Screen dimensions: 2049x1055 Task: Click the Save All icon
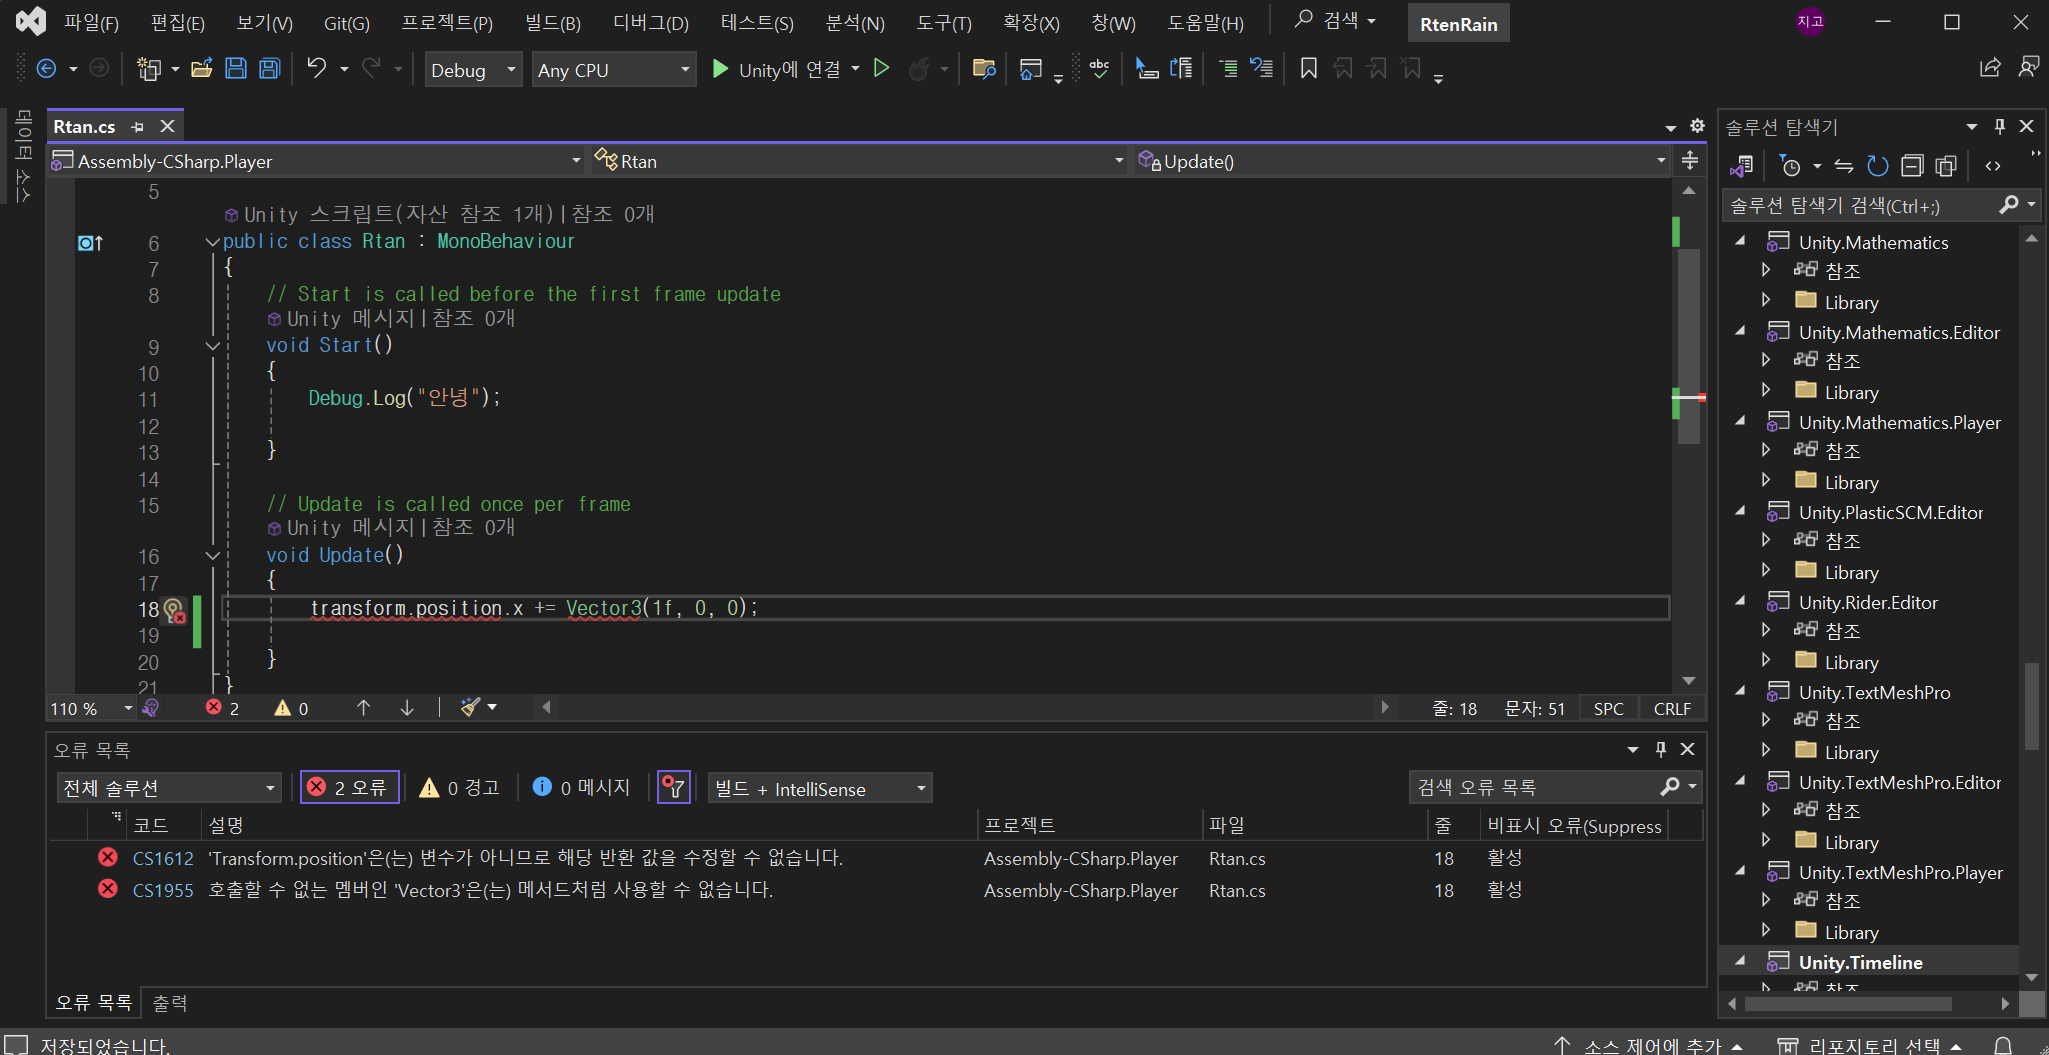[x=270, y=69]
